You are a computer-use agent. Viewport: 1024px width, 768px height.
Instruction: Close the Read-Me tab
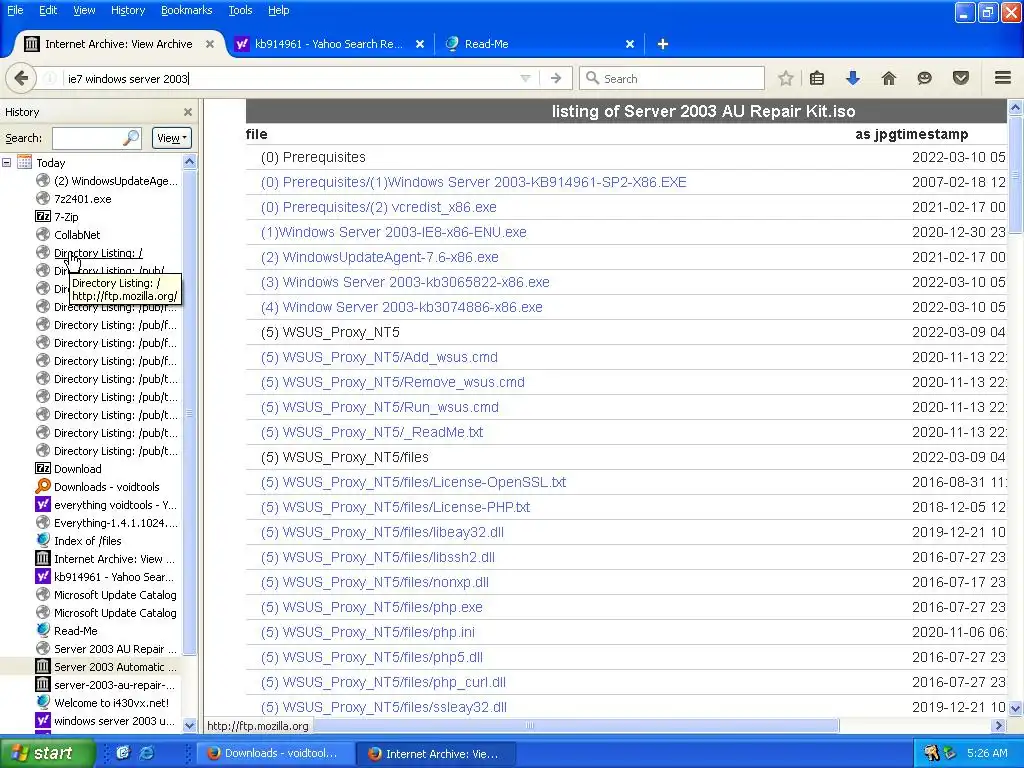pyautogui.click(x=630, y=44)
